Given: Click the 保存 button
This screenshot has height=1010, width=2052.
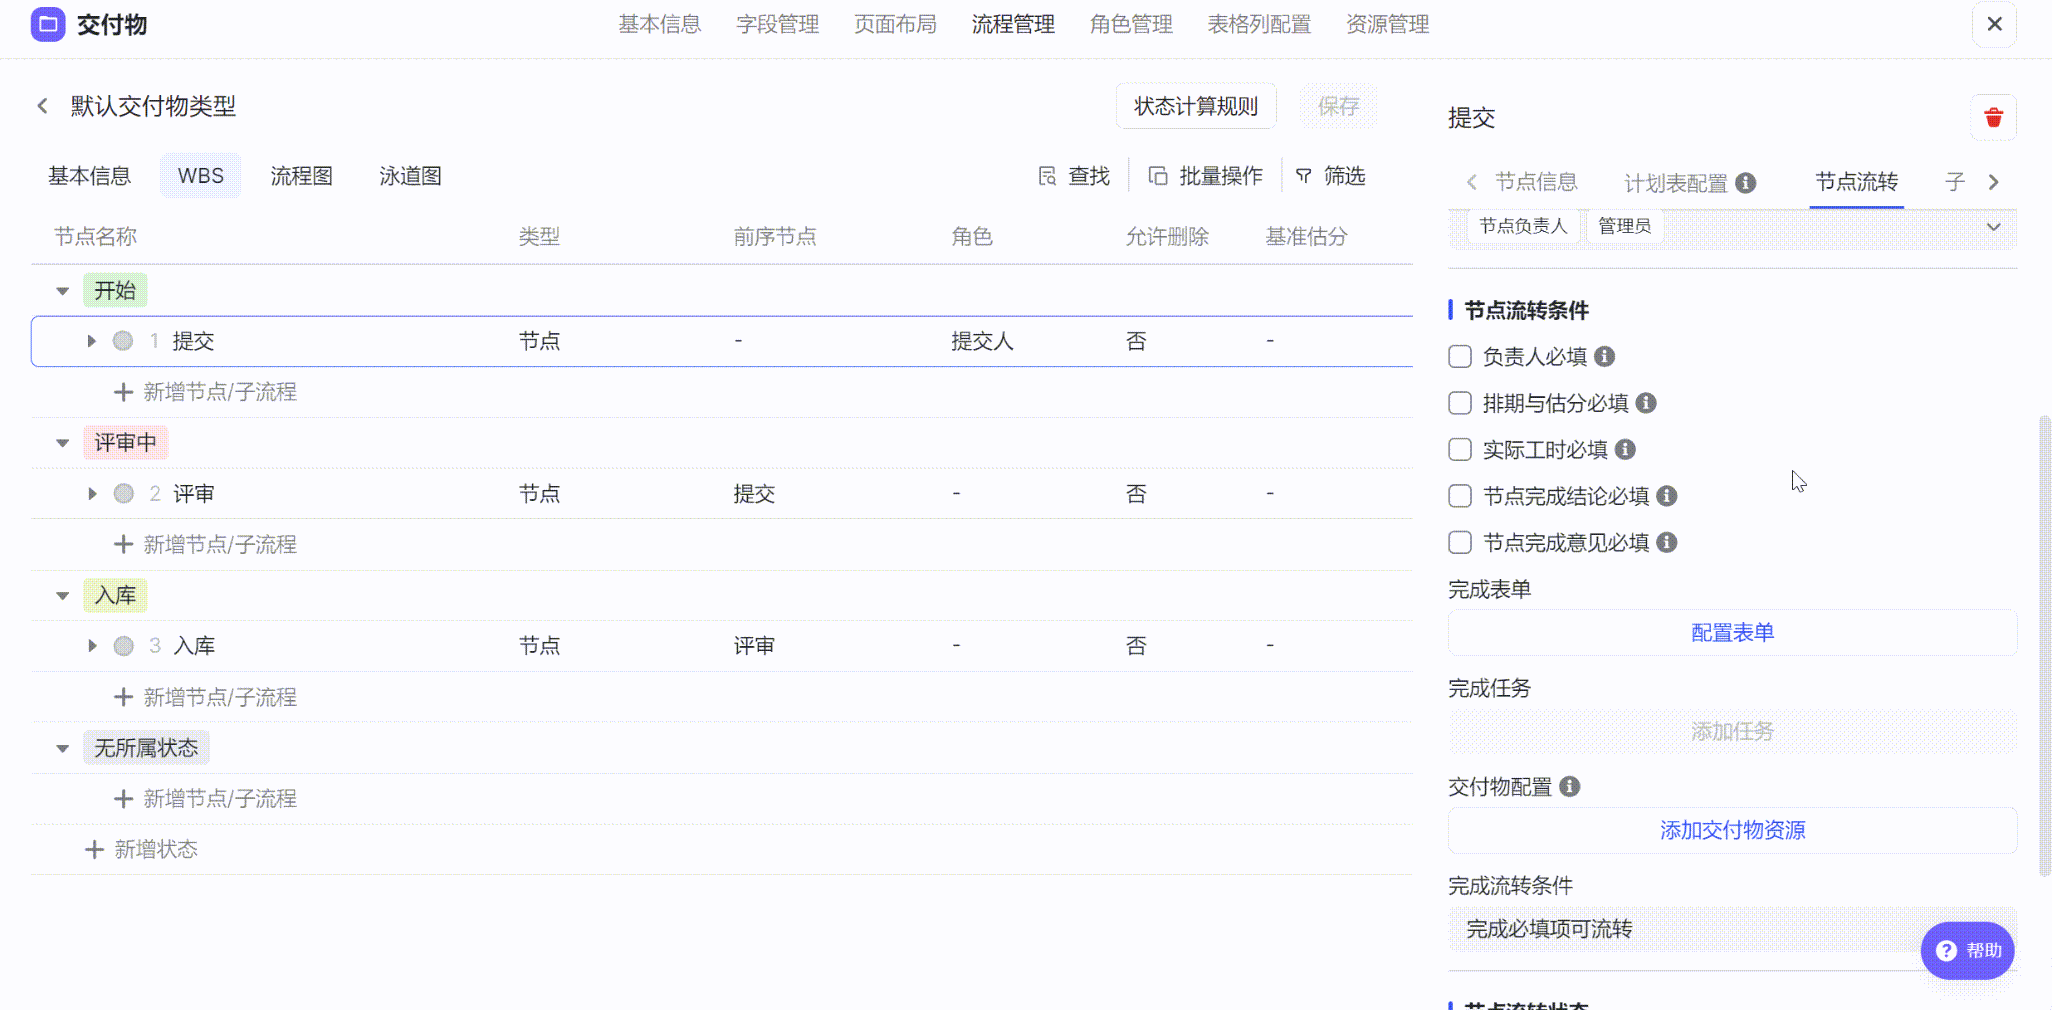Looking at the screenshot, I should [1338, 106].
